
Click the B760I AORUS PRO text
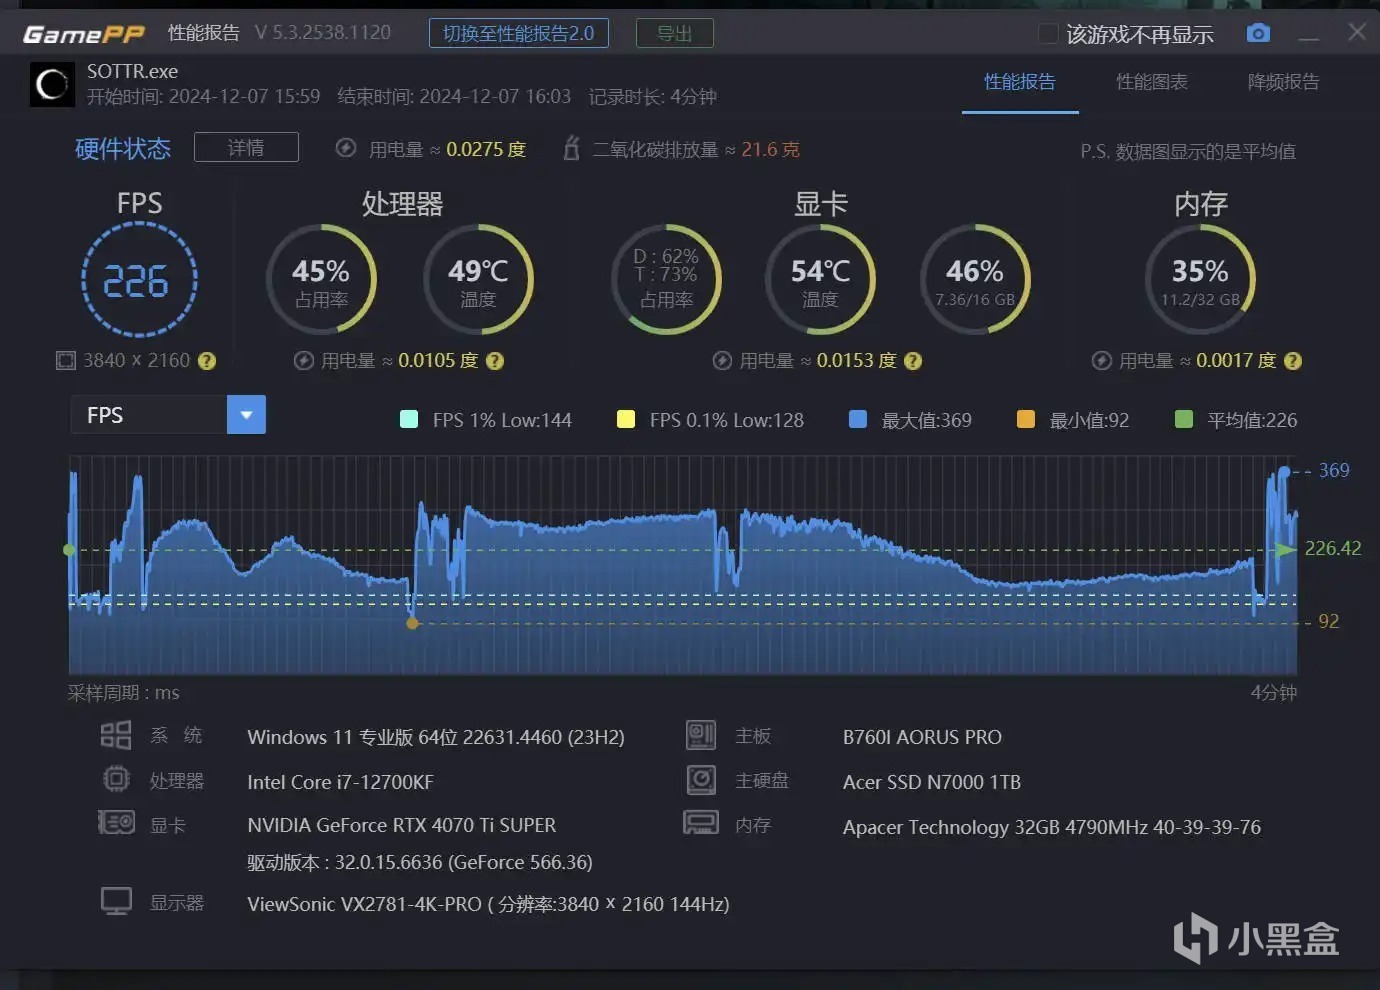tap(922, 737)
